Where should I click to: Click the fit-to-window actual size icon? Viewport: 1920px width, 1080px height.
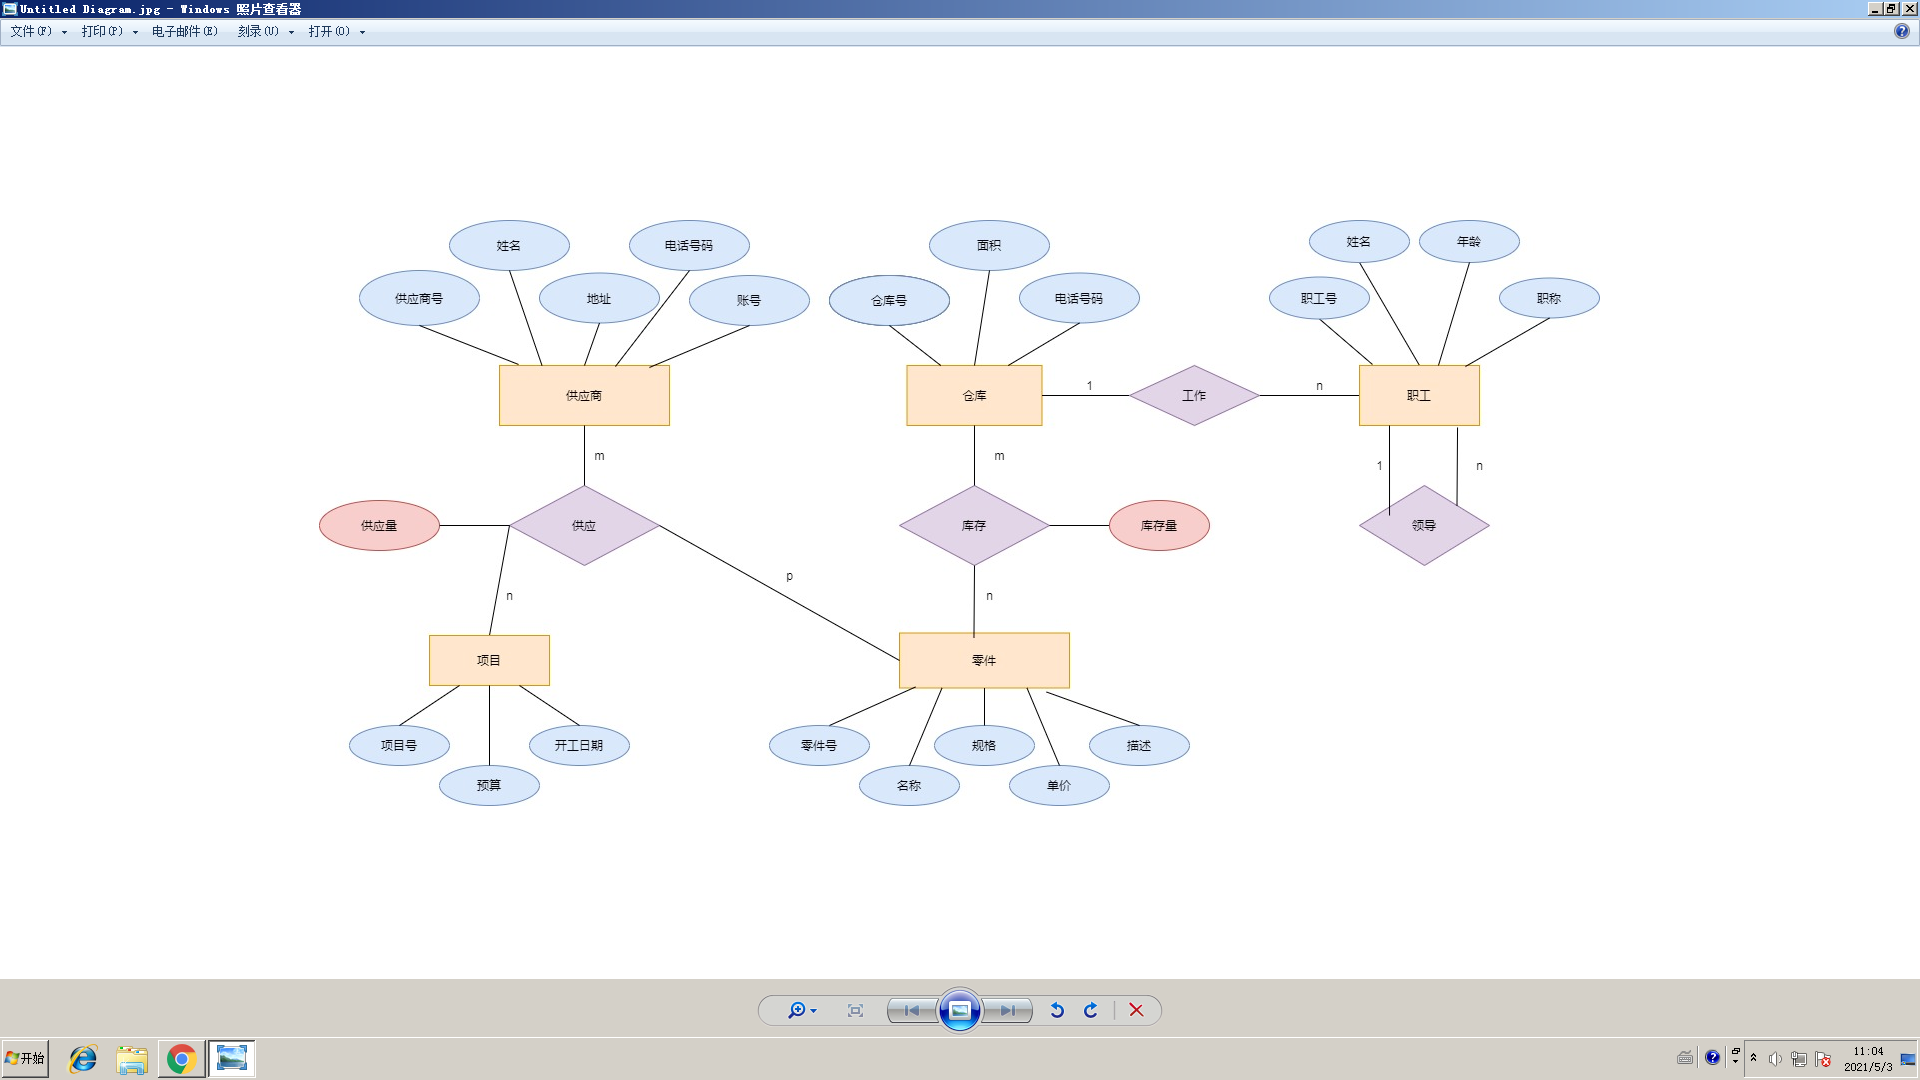click(855, 1010)
